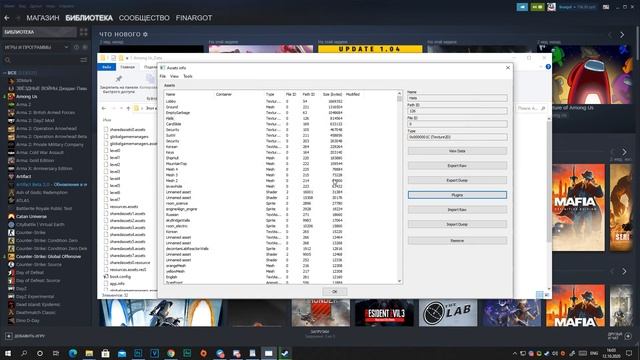Click the View Data button

click(x=457, y=151)
